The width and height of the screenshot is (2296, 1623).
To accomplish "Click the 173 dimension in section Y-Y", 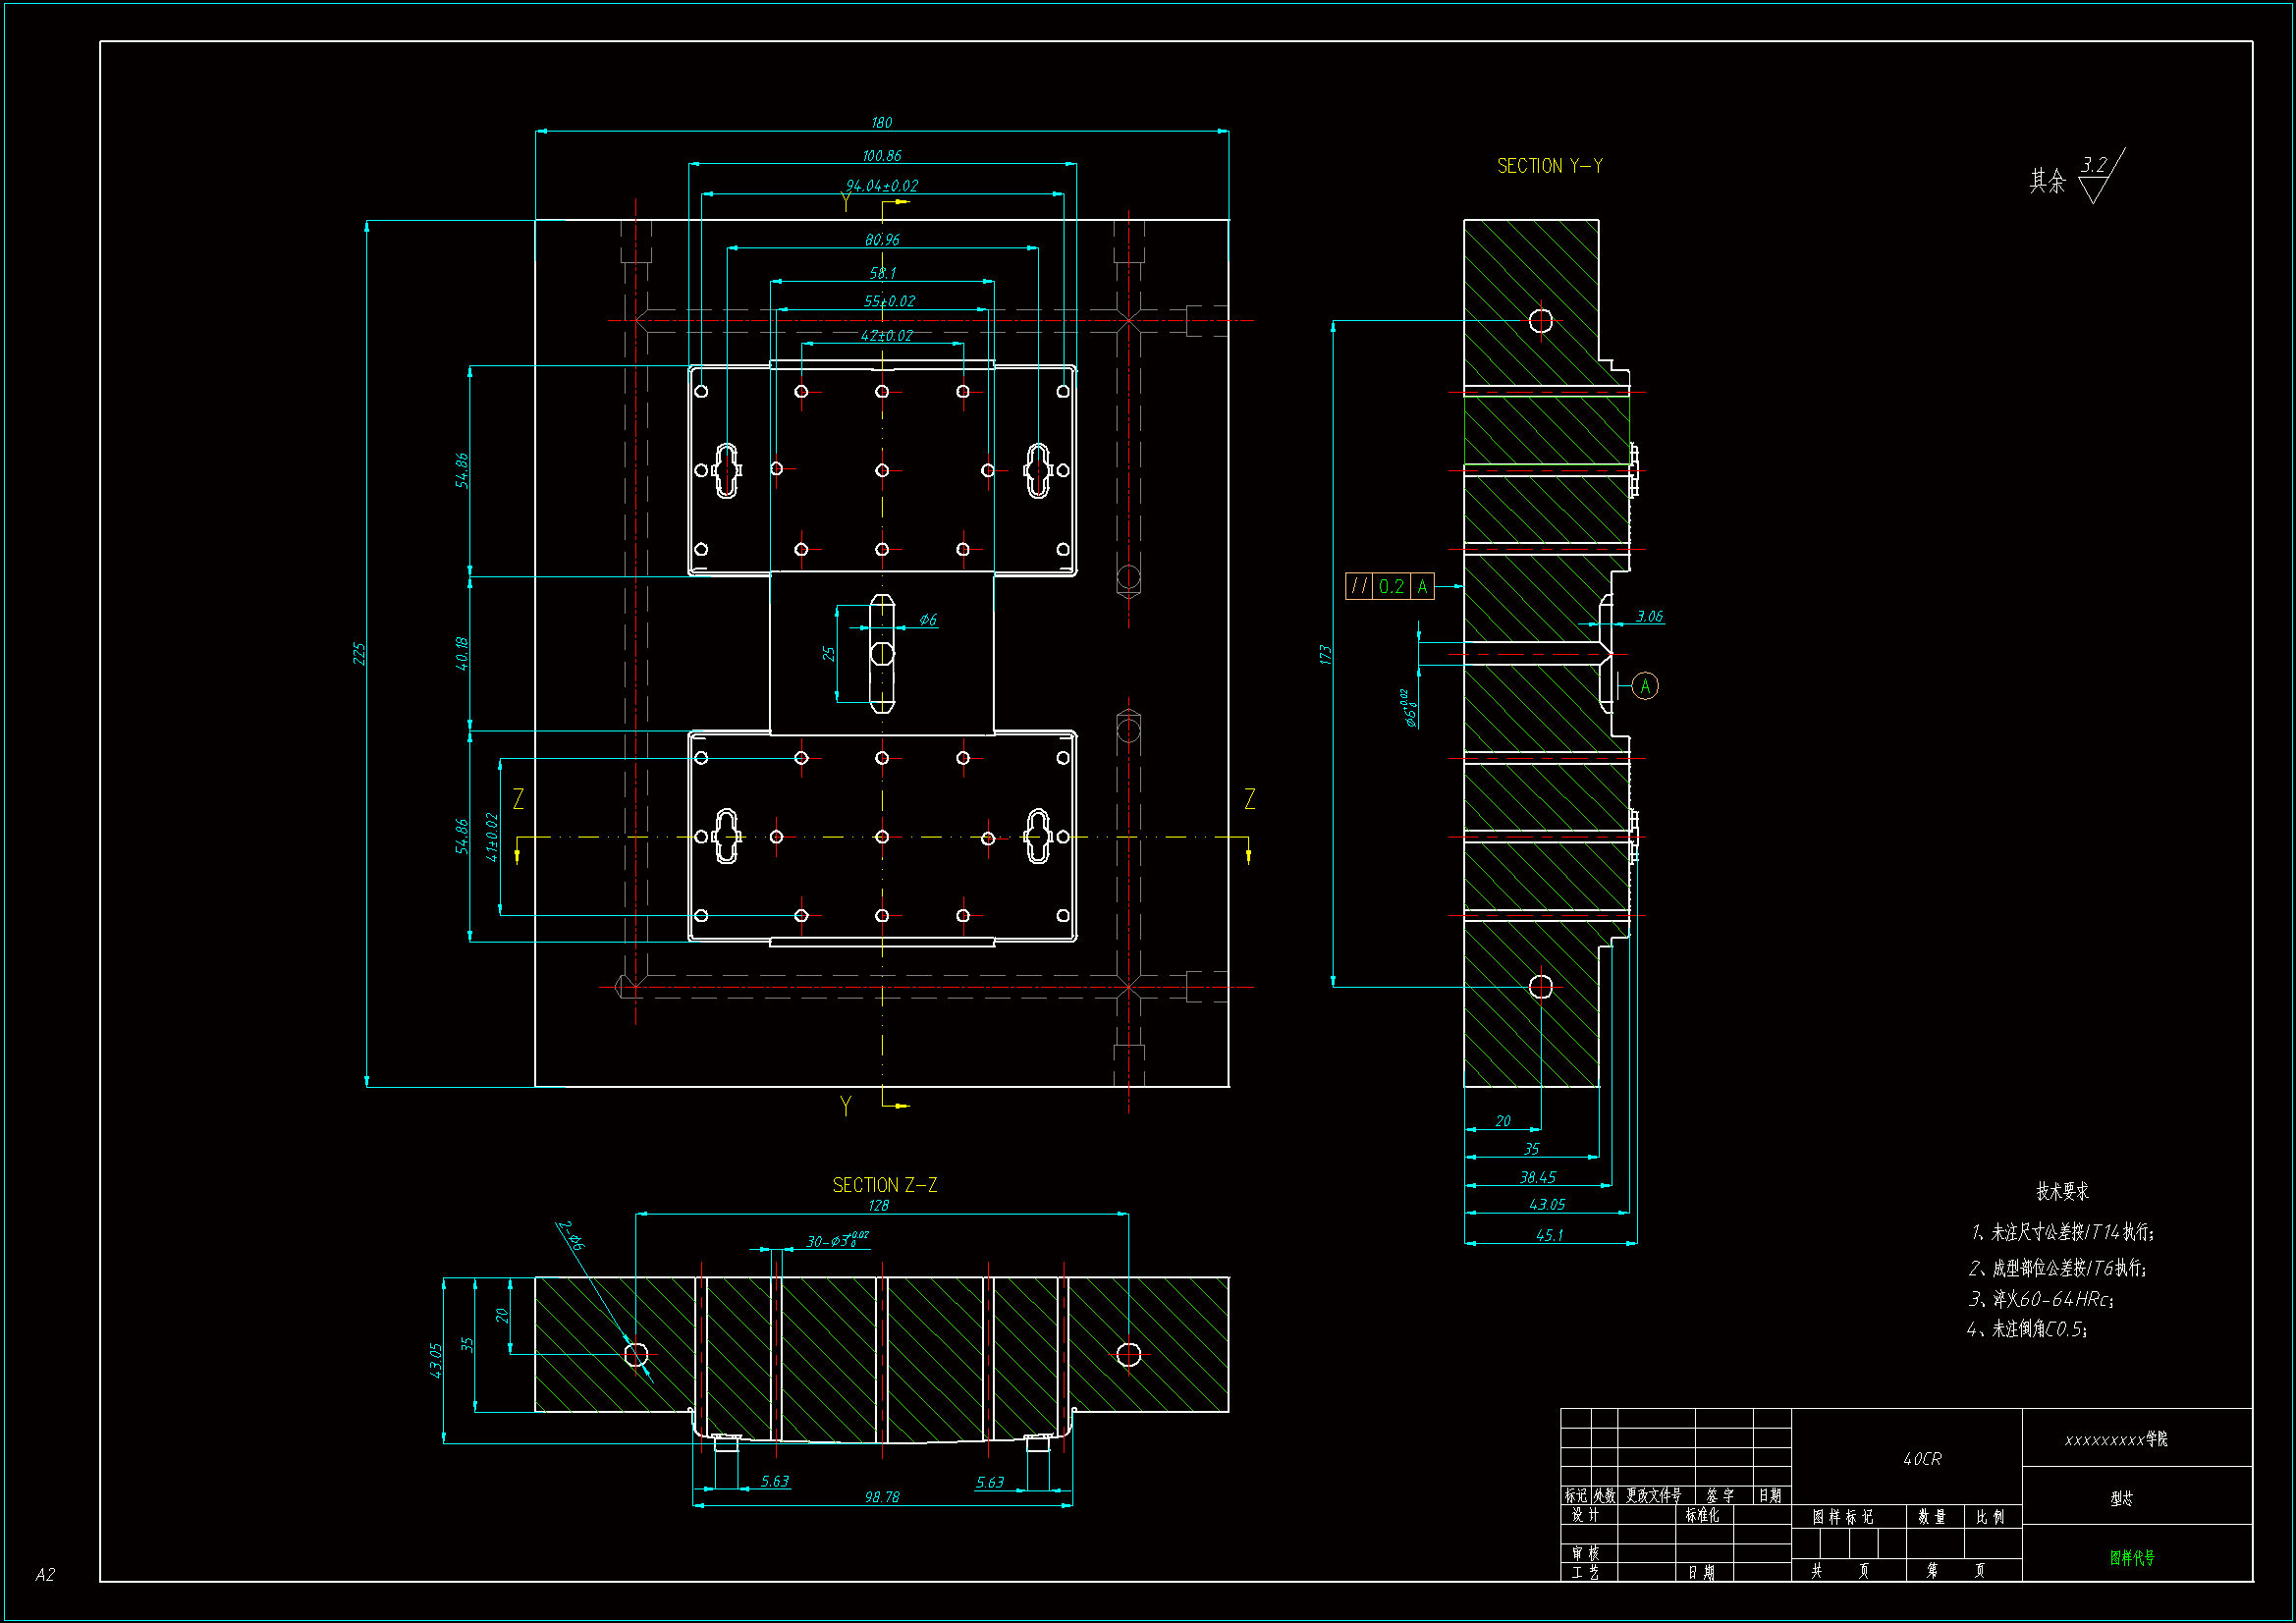I will (1325, 654).
